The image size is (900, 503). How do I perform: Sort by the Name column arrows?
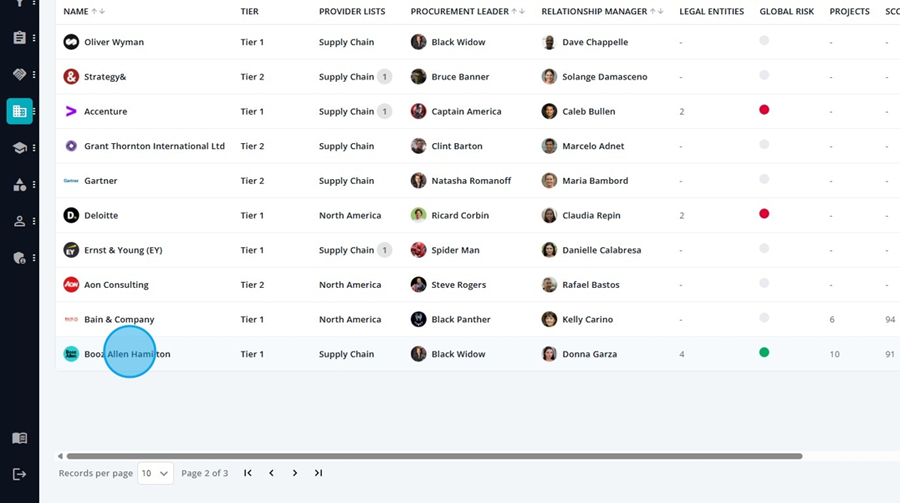pos(98,11)
